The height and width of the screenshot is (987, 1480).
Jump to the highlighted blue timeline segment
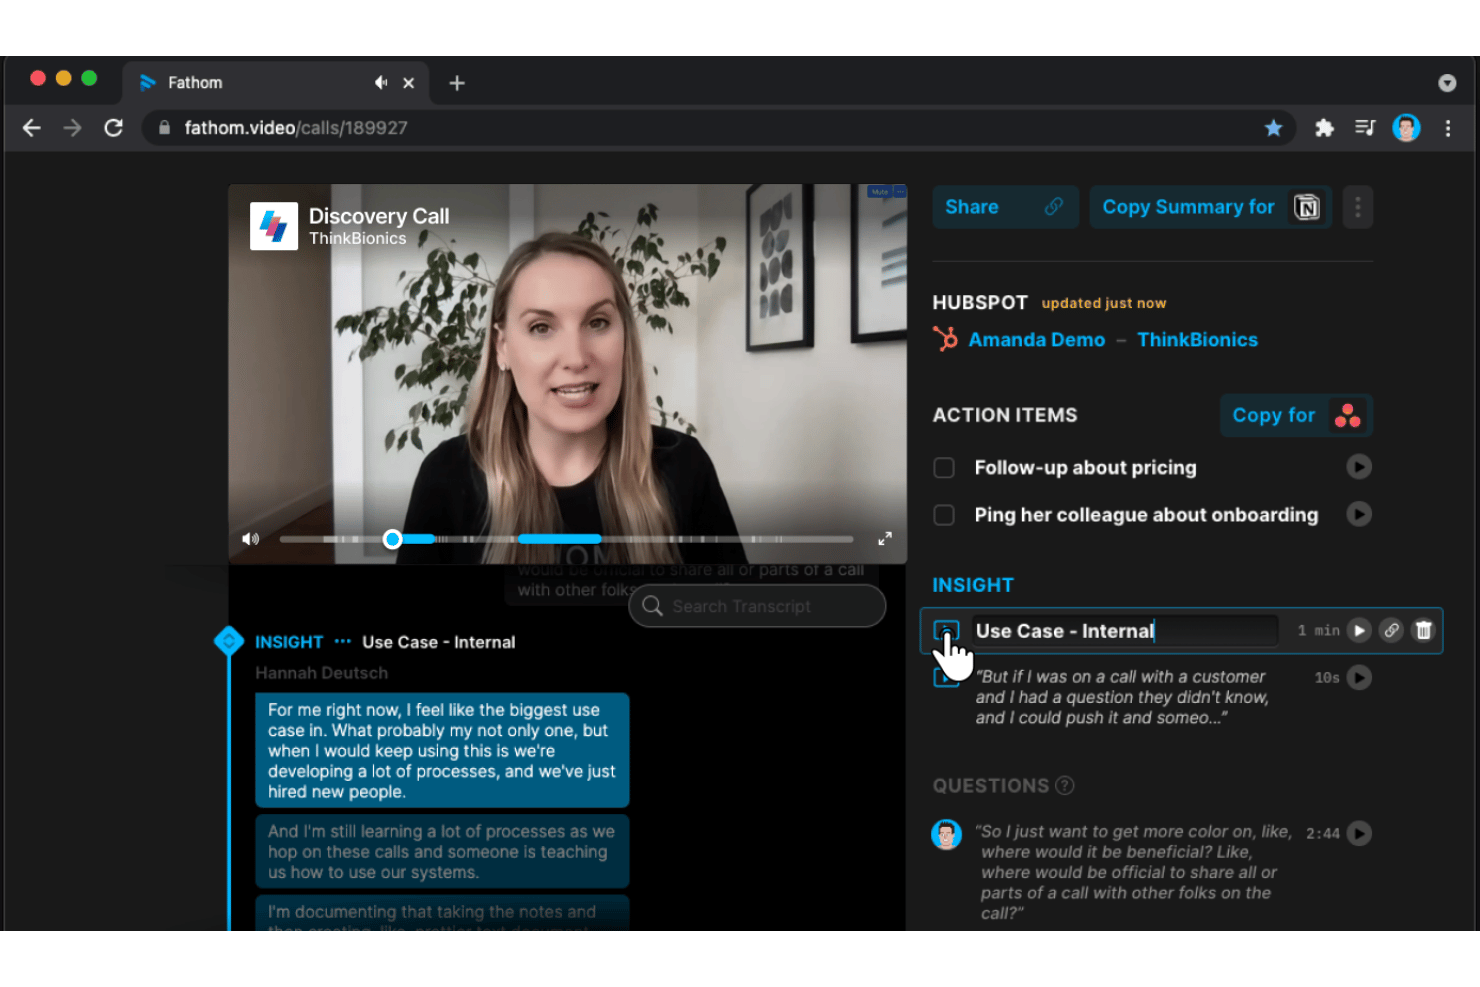point(559,539)
